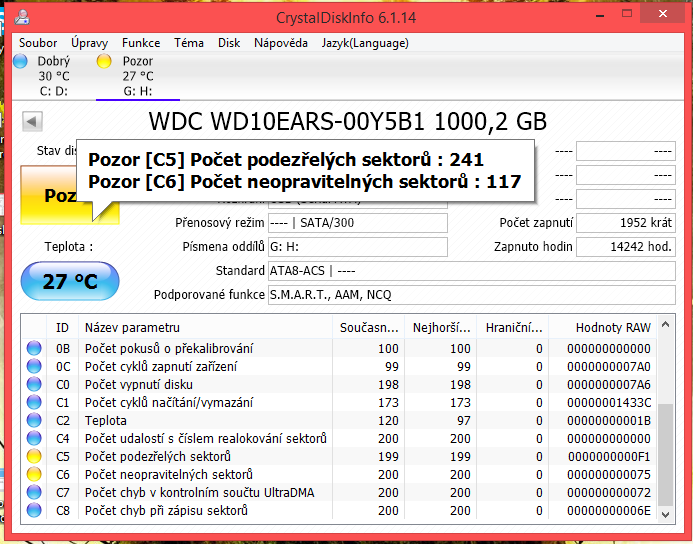This screenshot has width=693, height=544.
Task: Open the Úpravy menu
Action: [89, 43]
